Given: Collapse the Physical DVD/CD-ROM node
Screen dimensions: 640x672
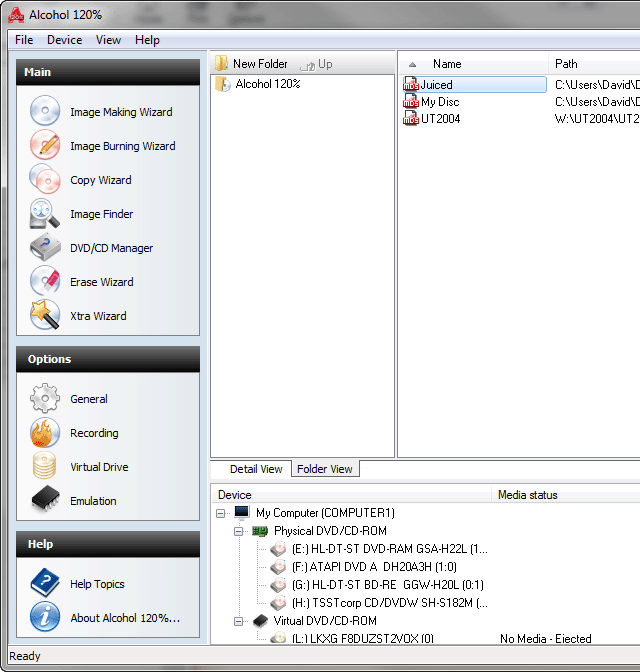Looking at the screenshot, I should (x=239, y=531).
